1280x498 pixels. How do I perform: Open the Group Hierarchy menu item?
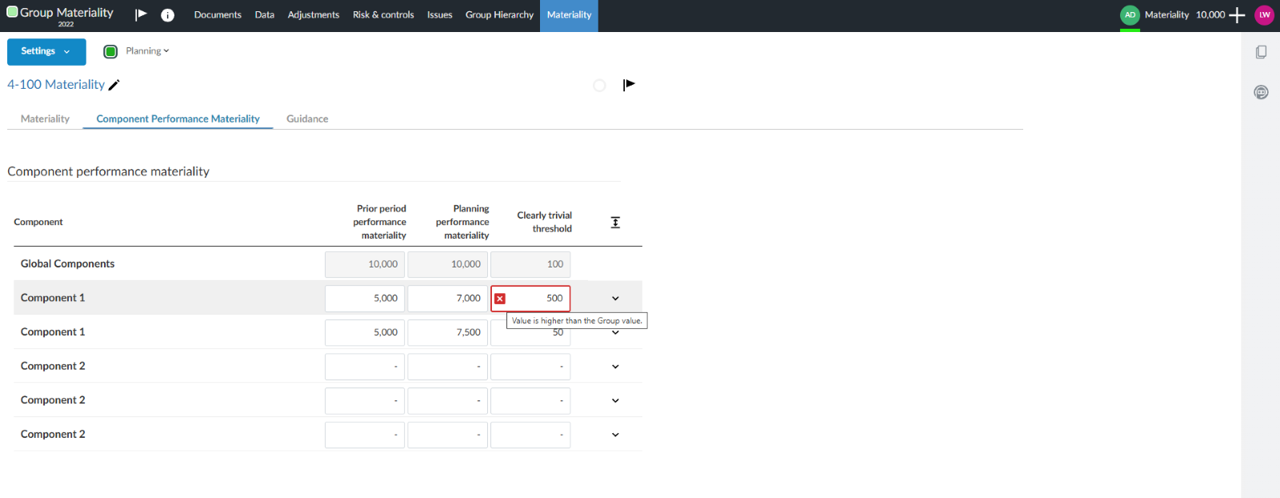[x=499, y=15]
